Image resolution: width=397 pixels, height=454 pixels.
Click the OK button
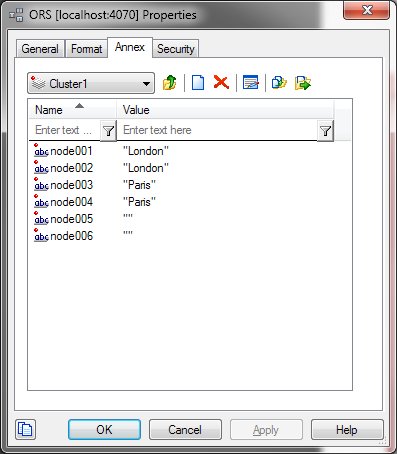pos(104,429)
